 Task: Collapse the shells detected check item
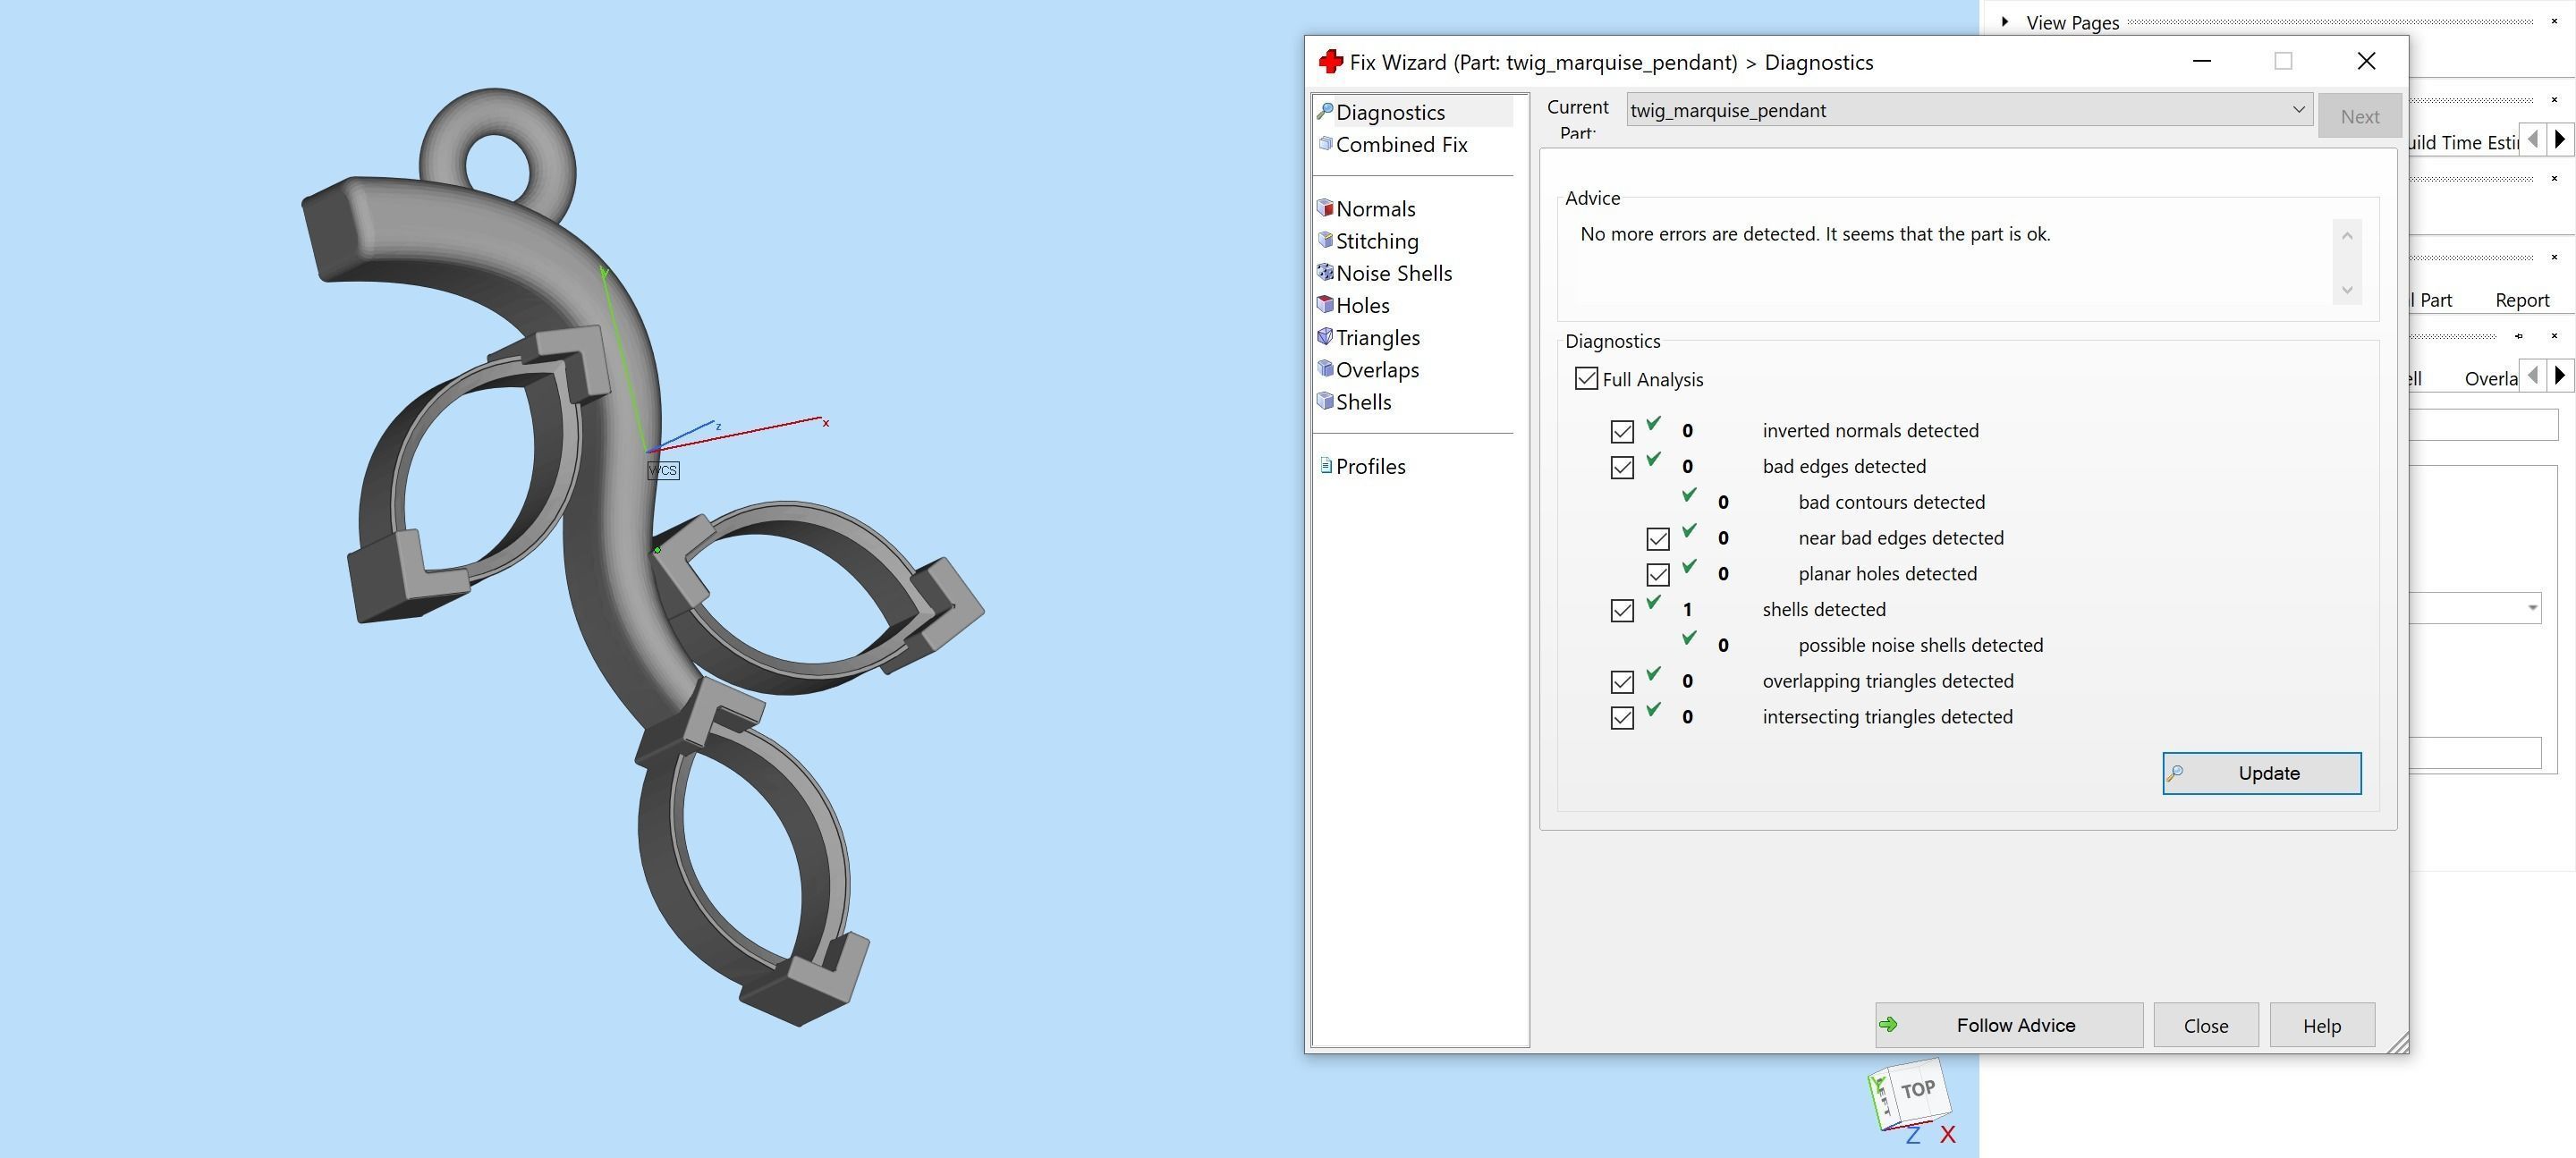tap(1622, 610)
